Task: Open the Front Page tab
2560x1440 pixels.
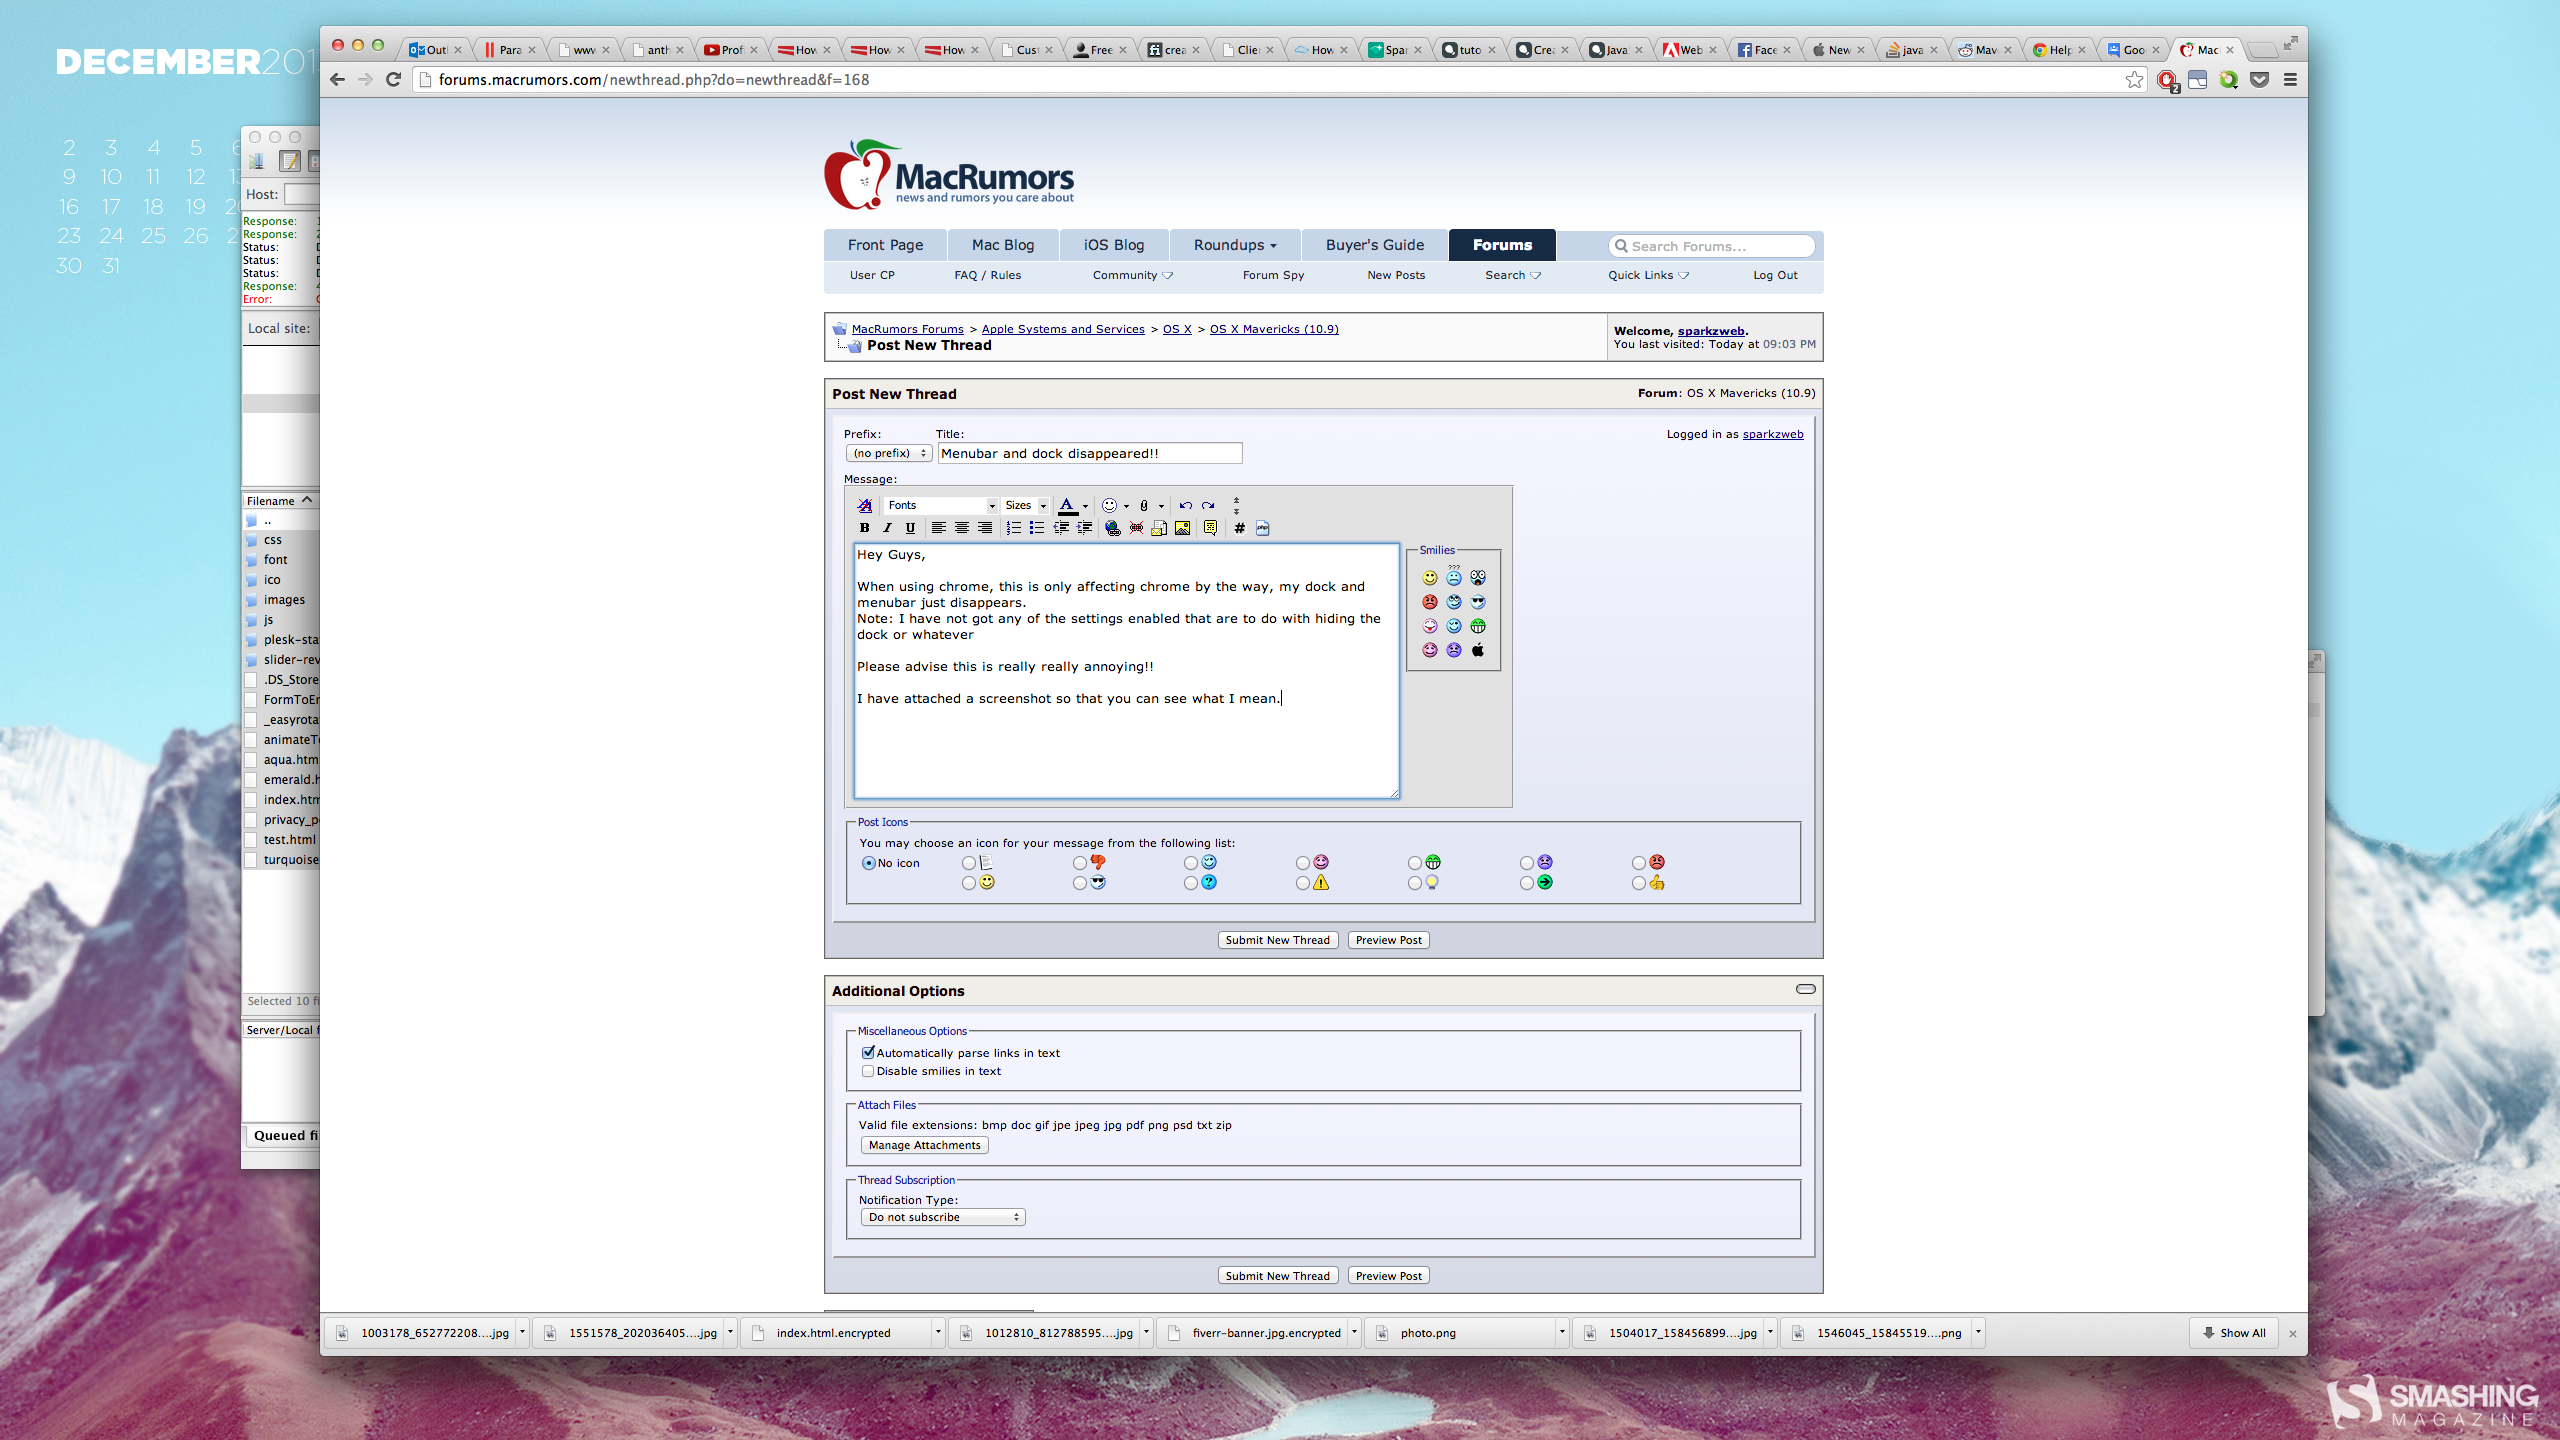Action: tap(885, 245)
